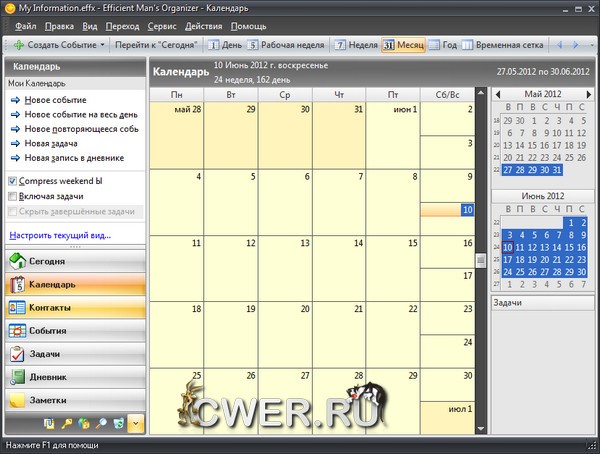
Task: Open the Действия menu
Action: (204, 26)
